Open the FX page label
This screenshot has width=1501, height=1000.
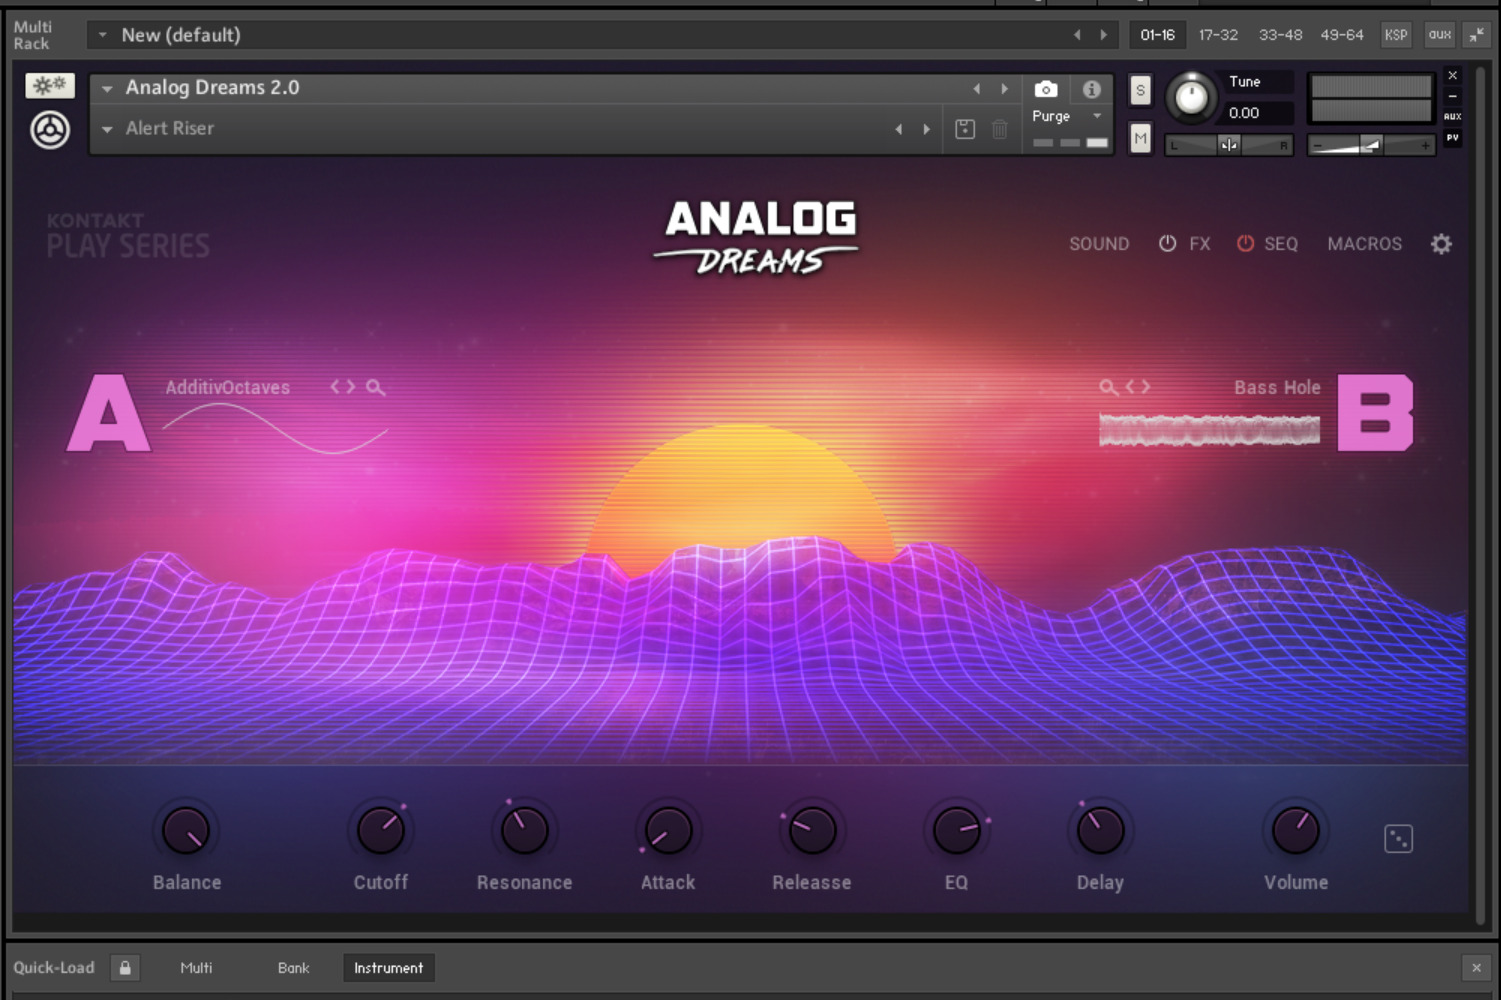click(x=1200, y=244)
